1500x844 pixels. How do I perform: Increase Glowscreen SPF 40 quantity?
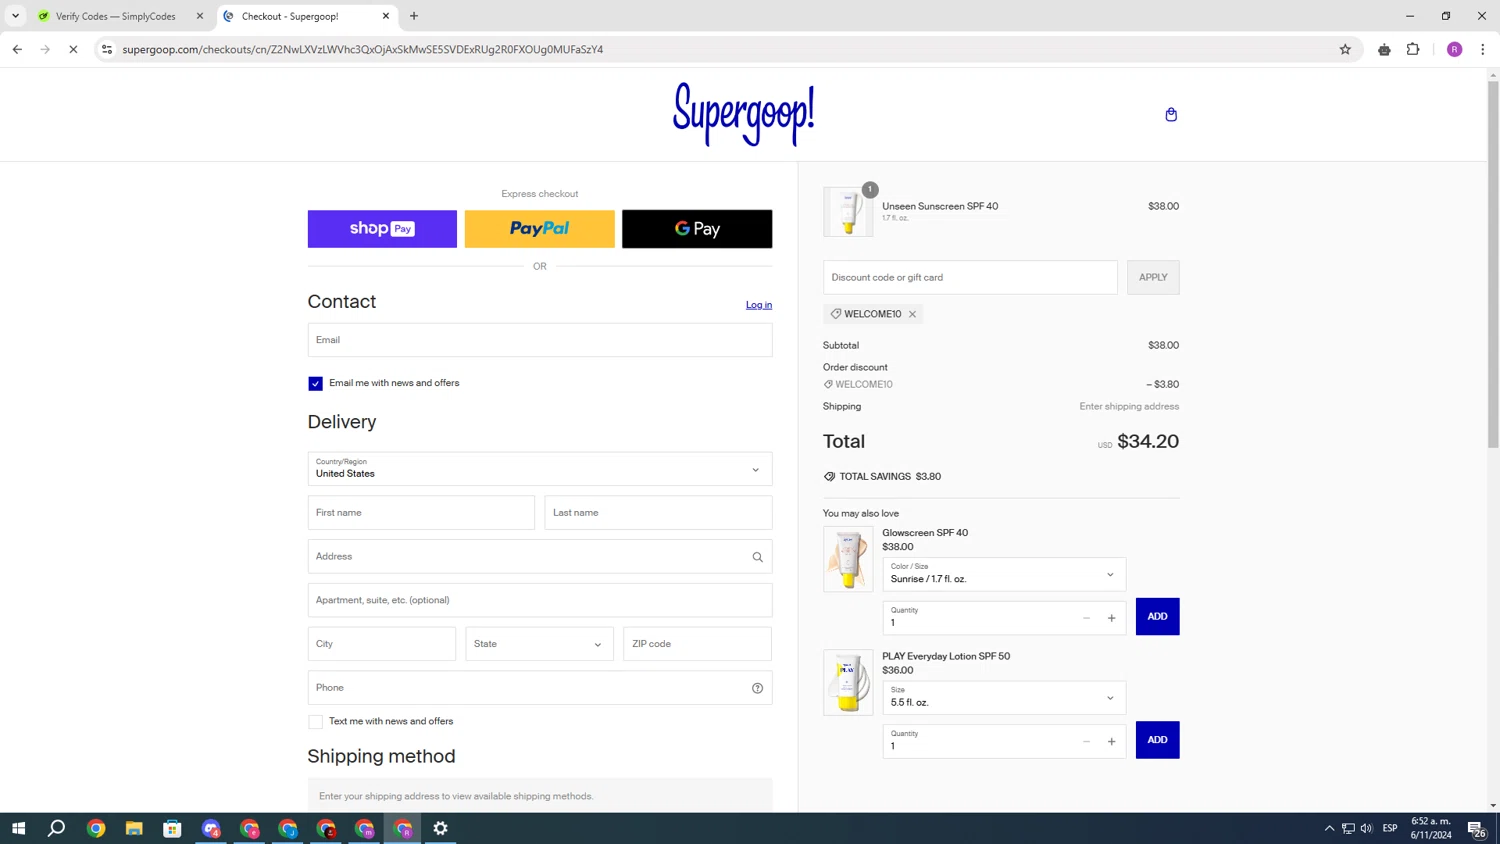[1111, 618]
